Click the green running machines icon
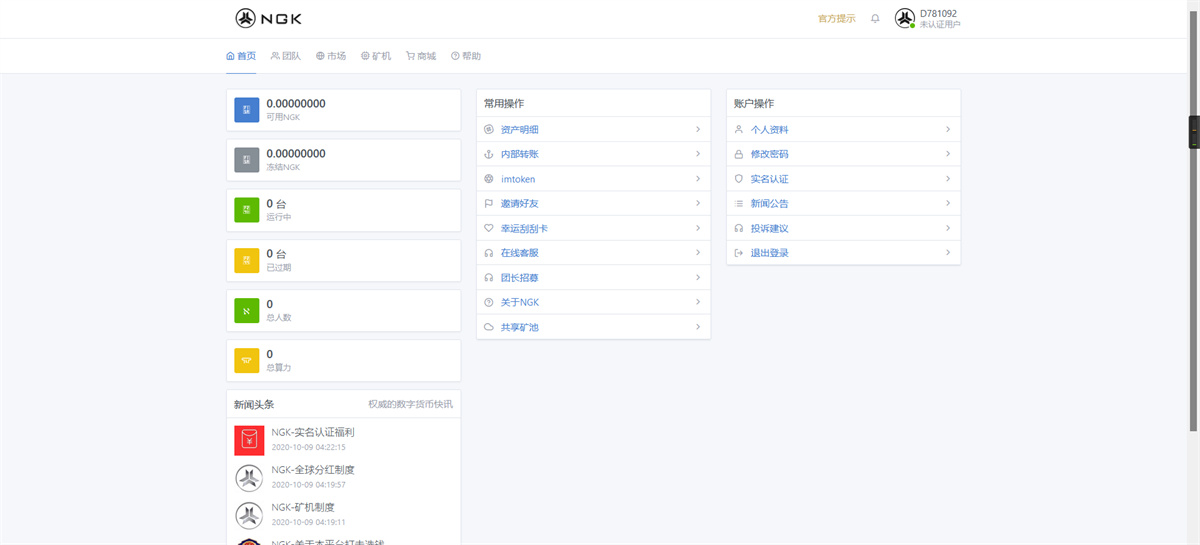 247,210
